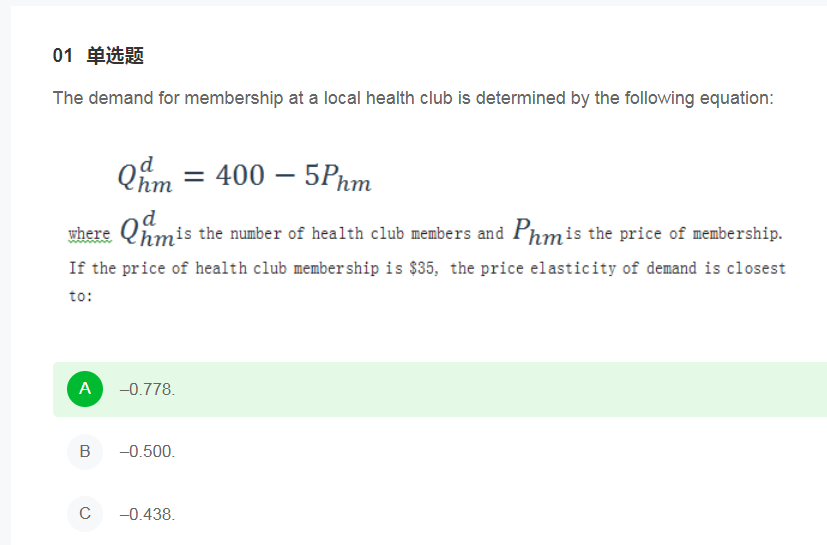Screen dimensions: 827x545
Task: Choose the option B circle
Action: (85, 452)
